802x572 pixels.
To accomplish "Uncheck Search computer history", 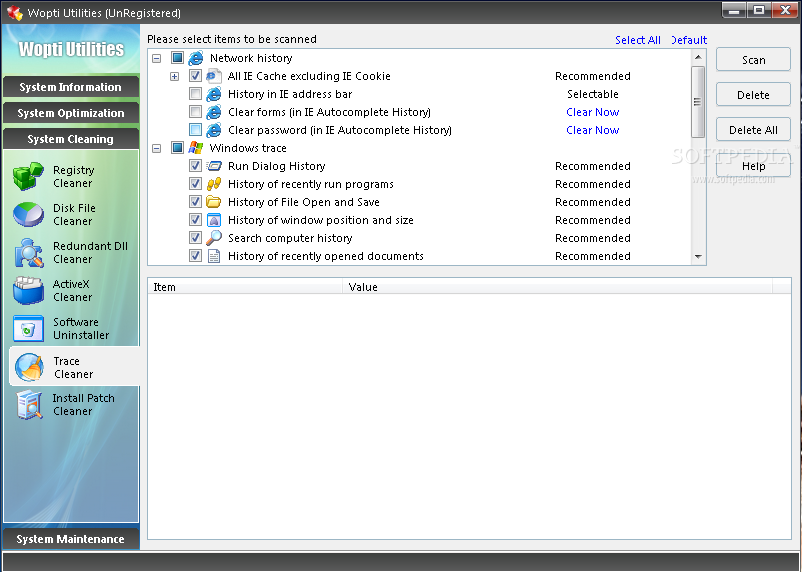I will [x=195, y=237].
